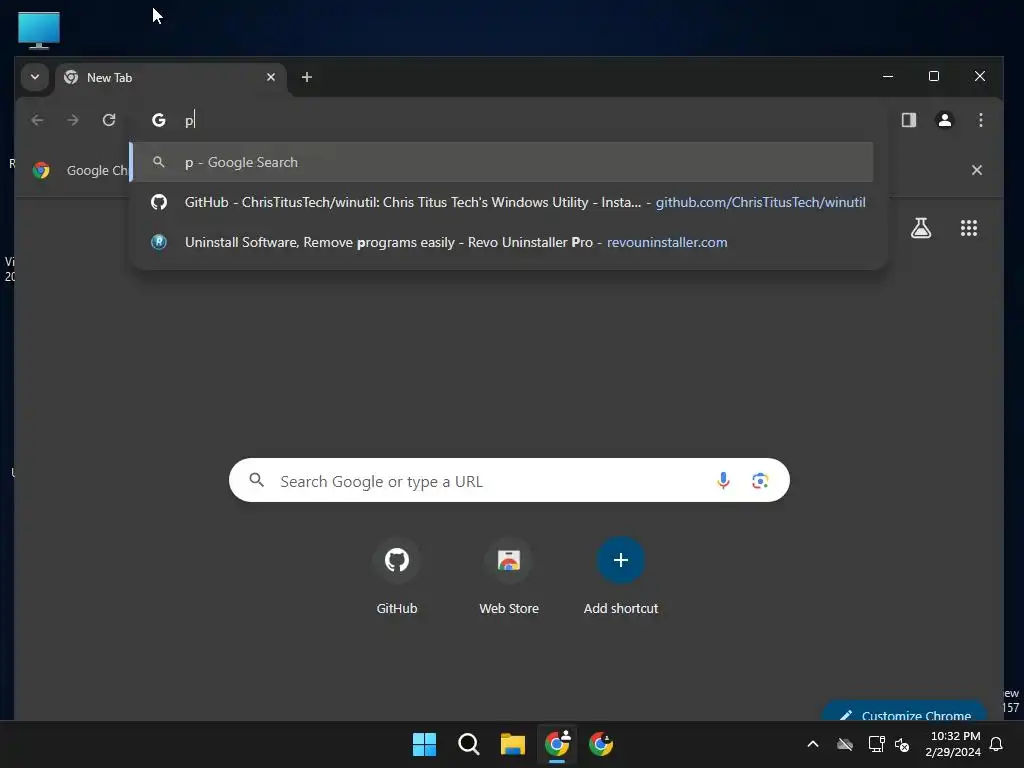Show hidden system tray icons
Image resolution: width=1024 pixels, height=768 pixels.
[812, 744]
